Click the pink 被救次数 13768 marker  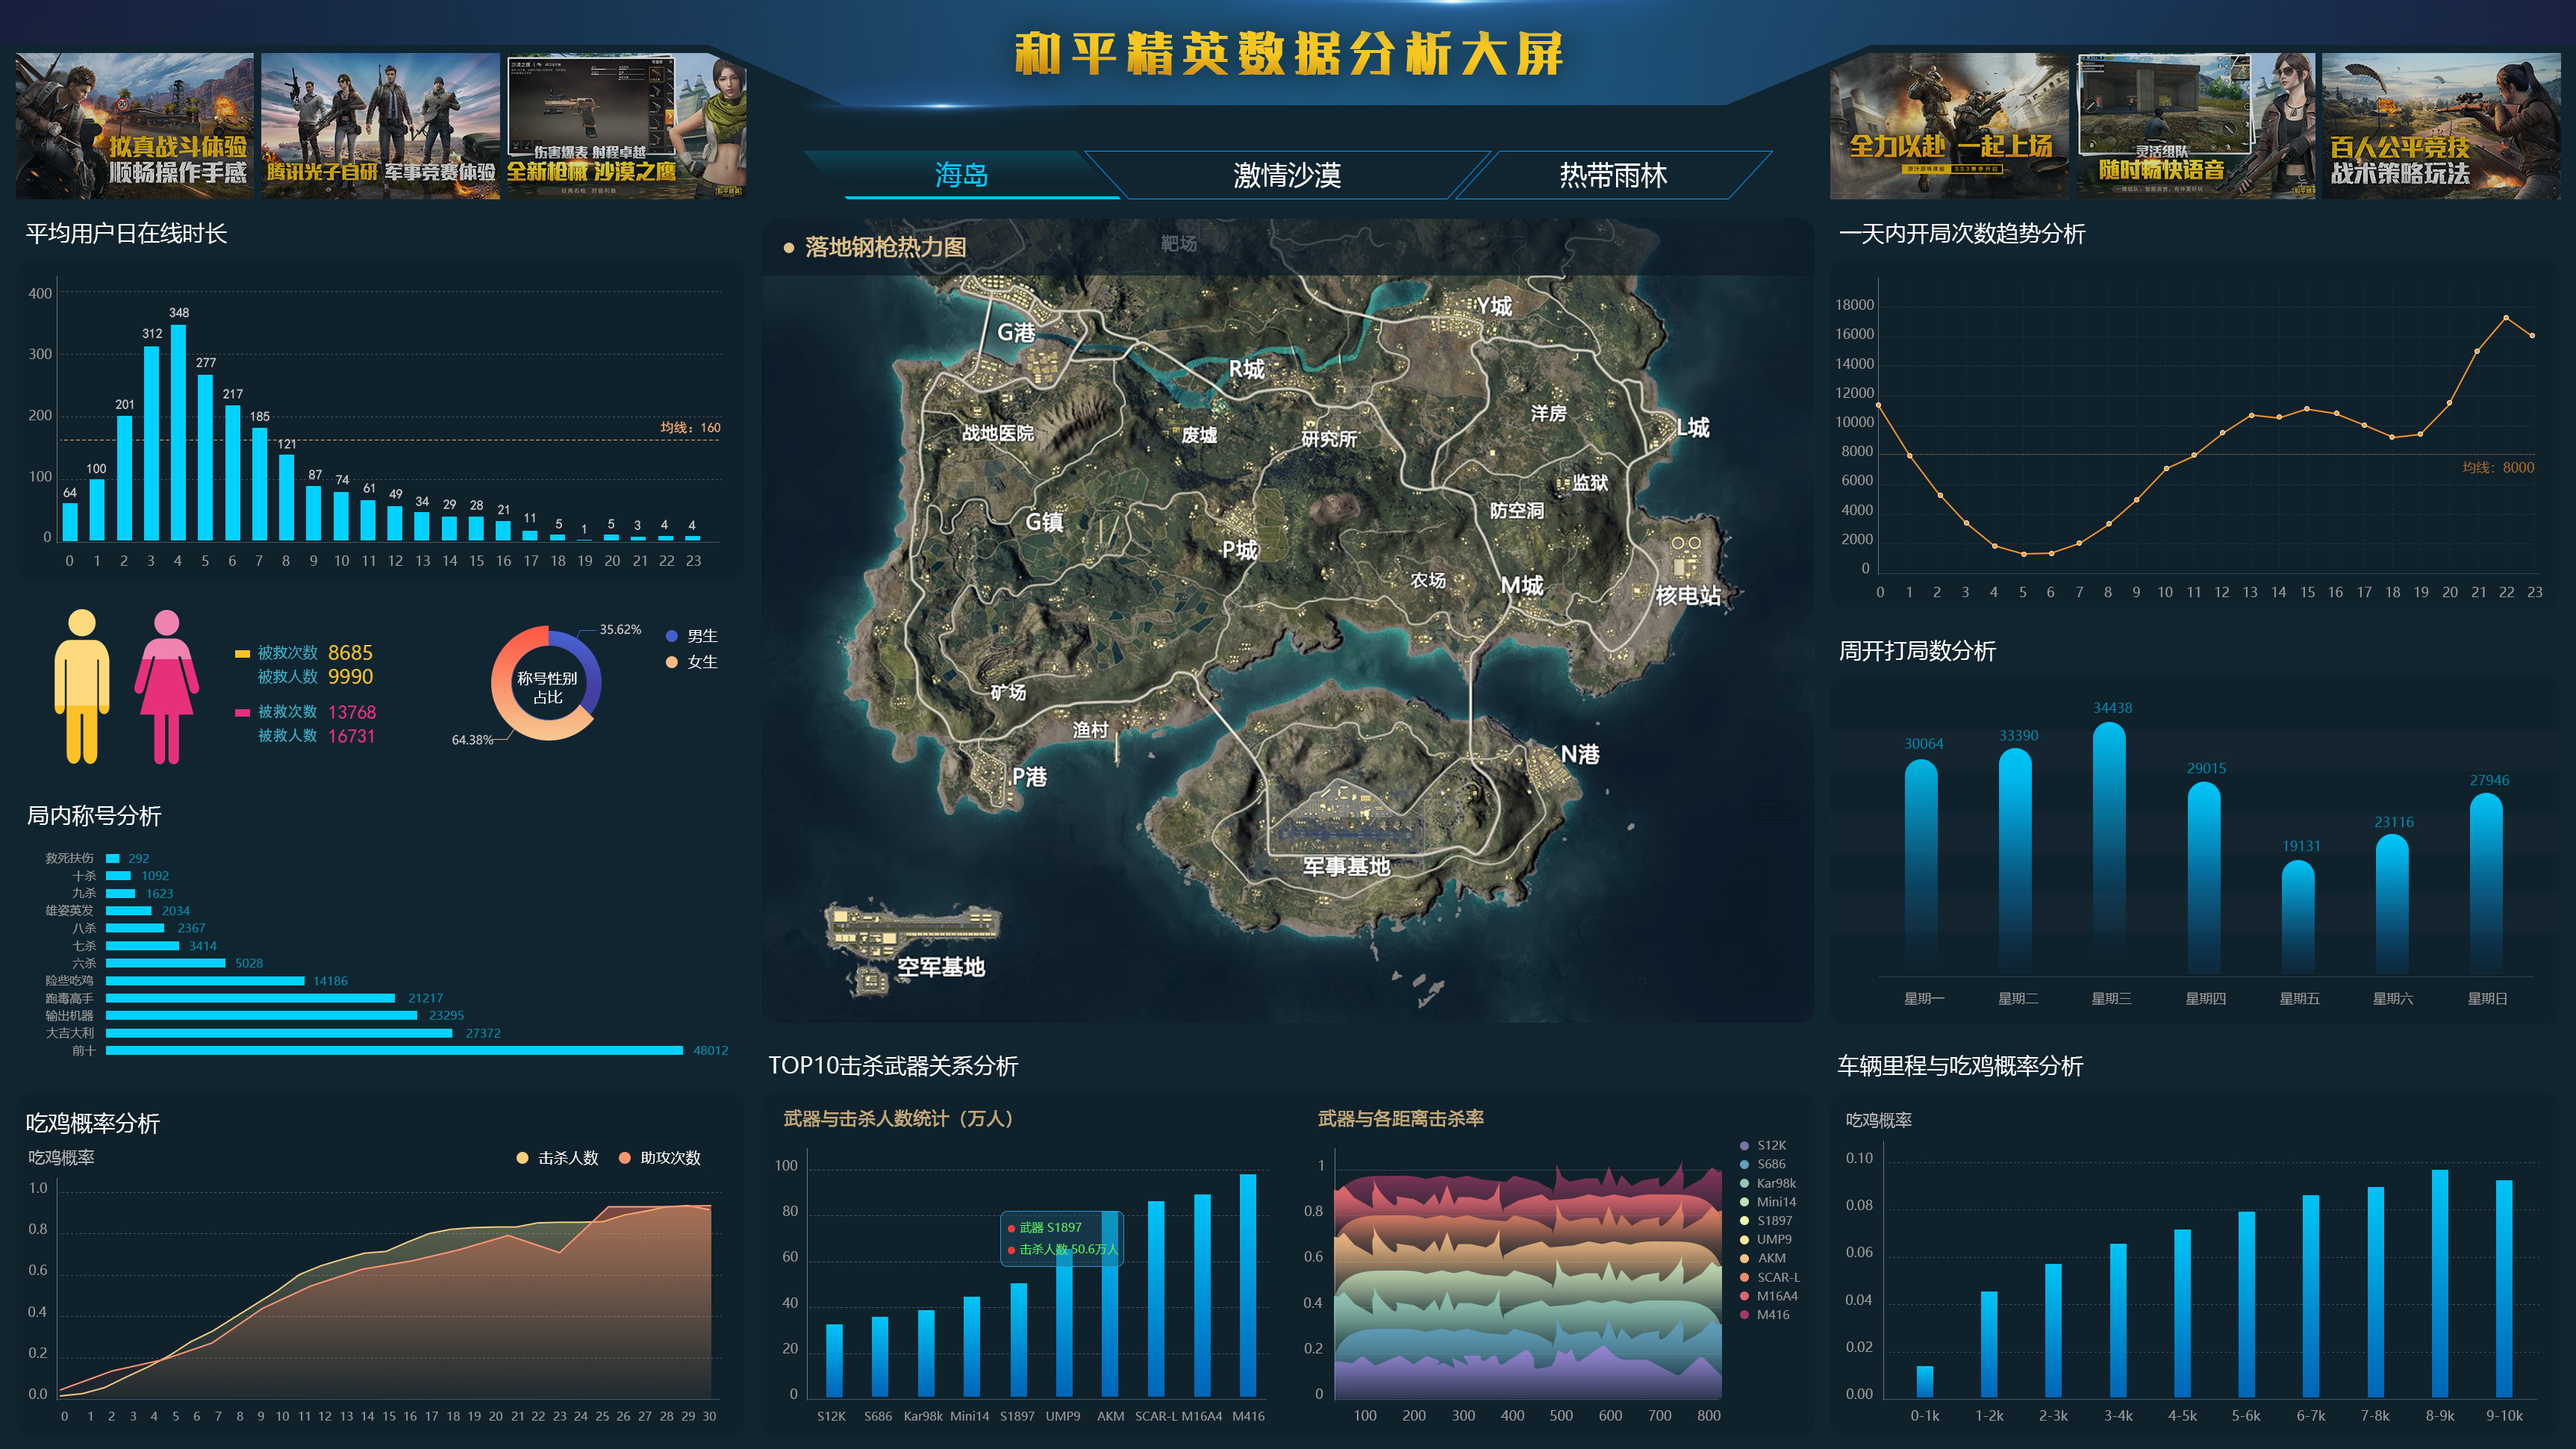tap(242, 712)
